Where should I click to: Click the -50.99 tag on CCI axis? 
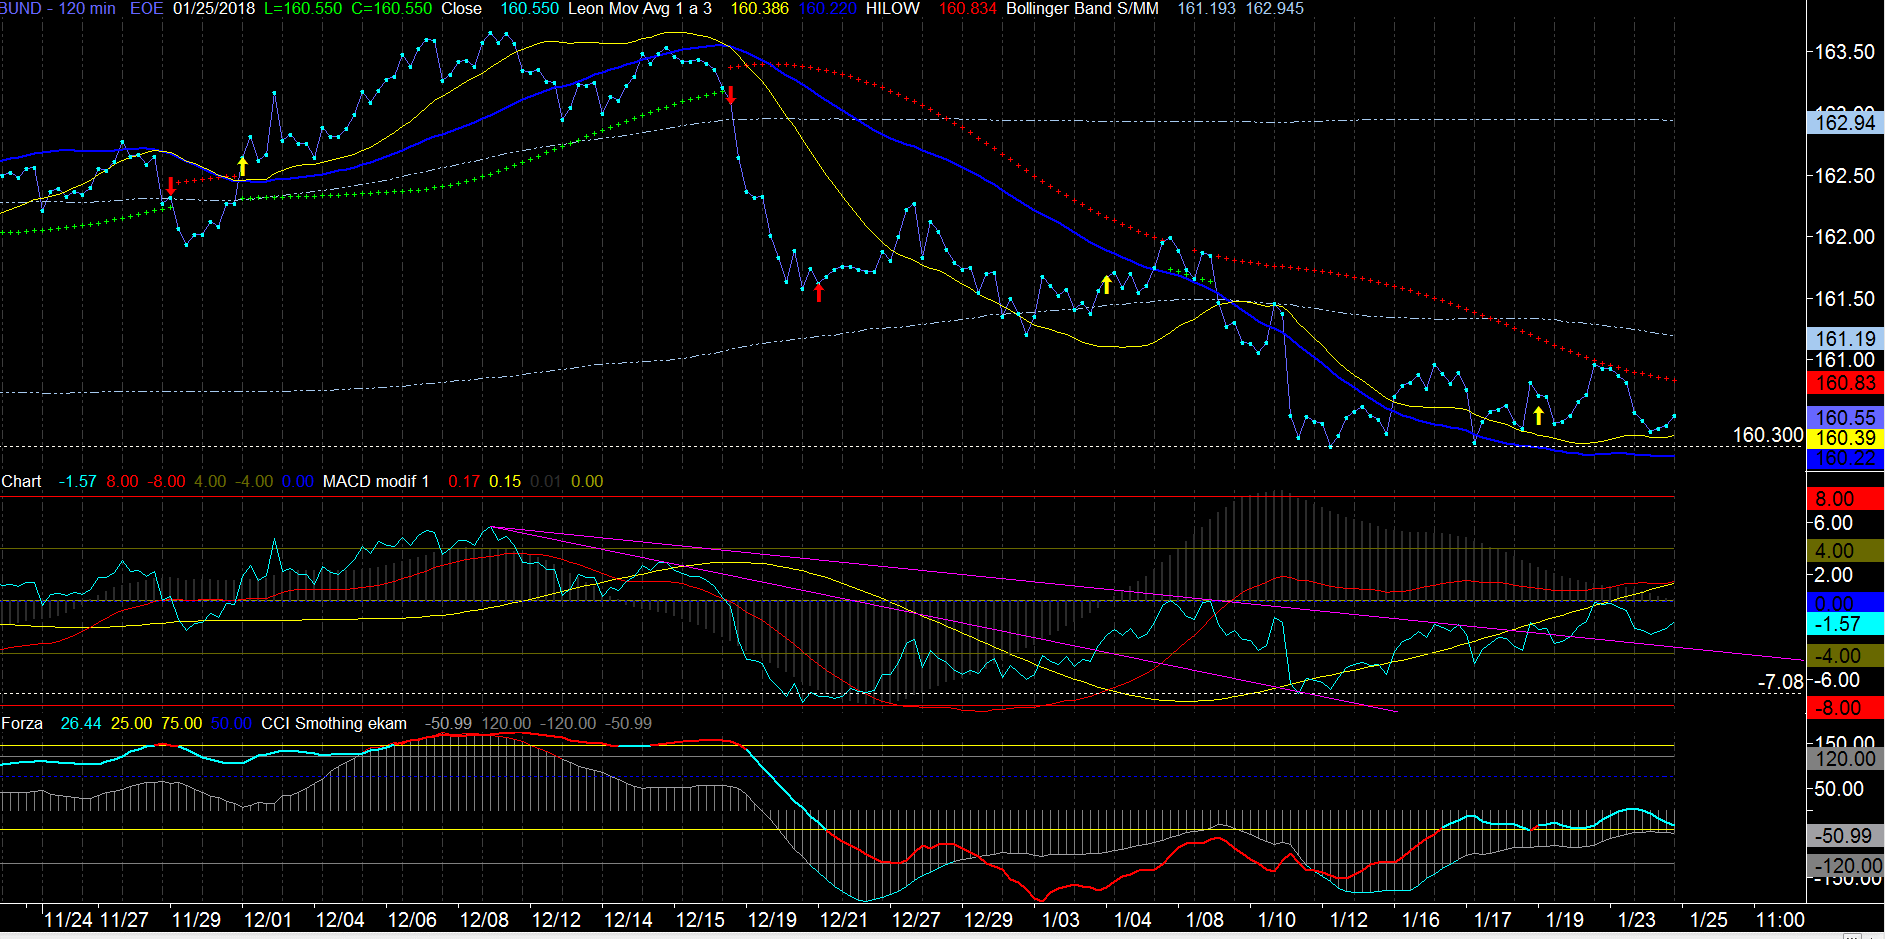[x=1845, y=836]
